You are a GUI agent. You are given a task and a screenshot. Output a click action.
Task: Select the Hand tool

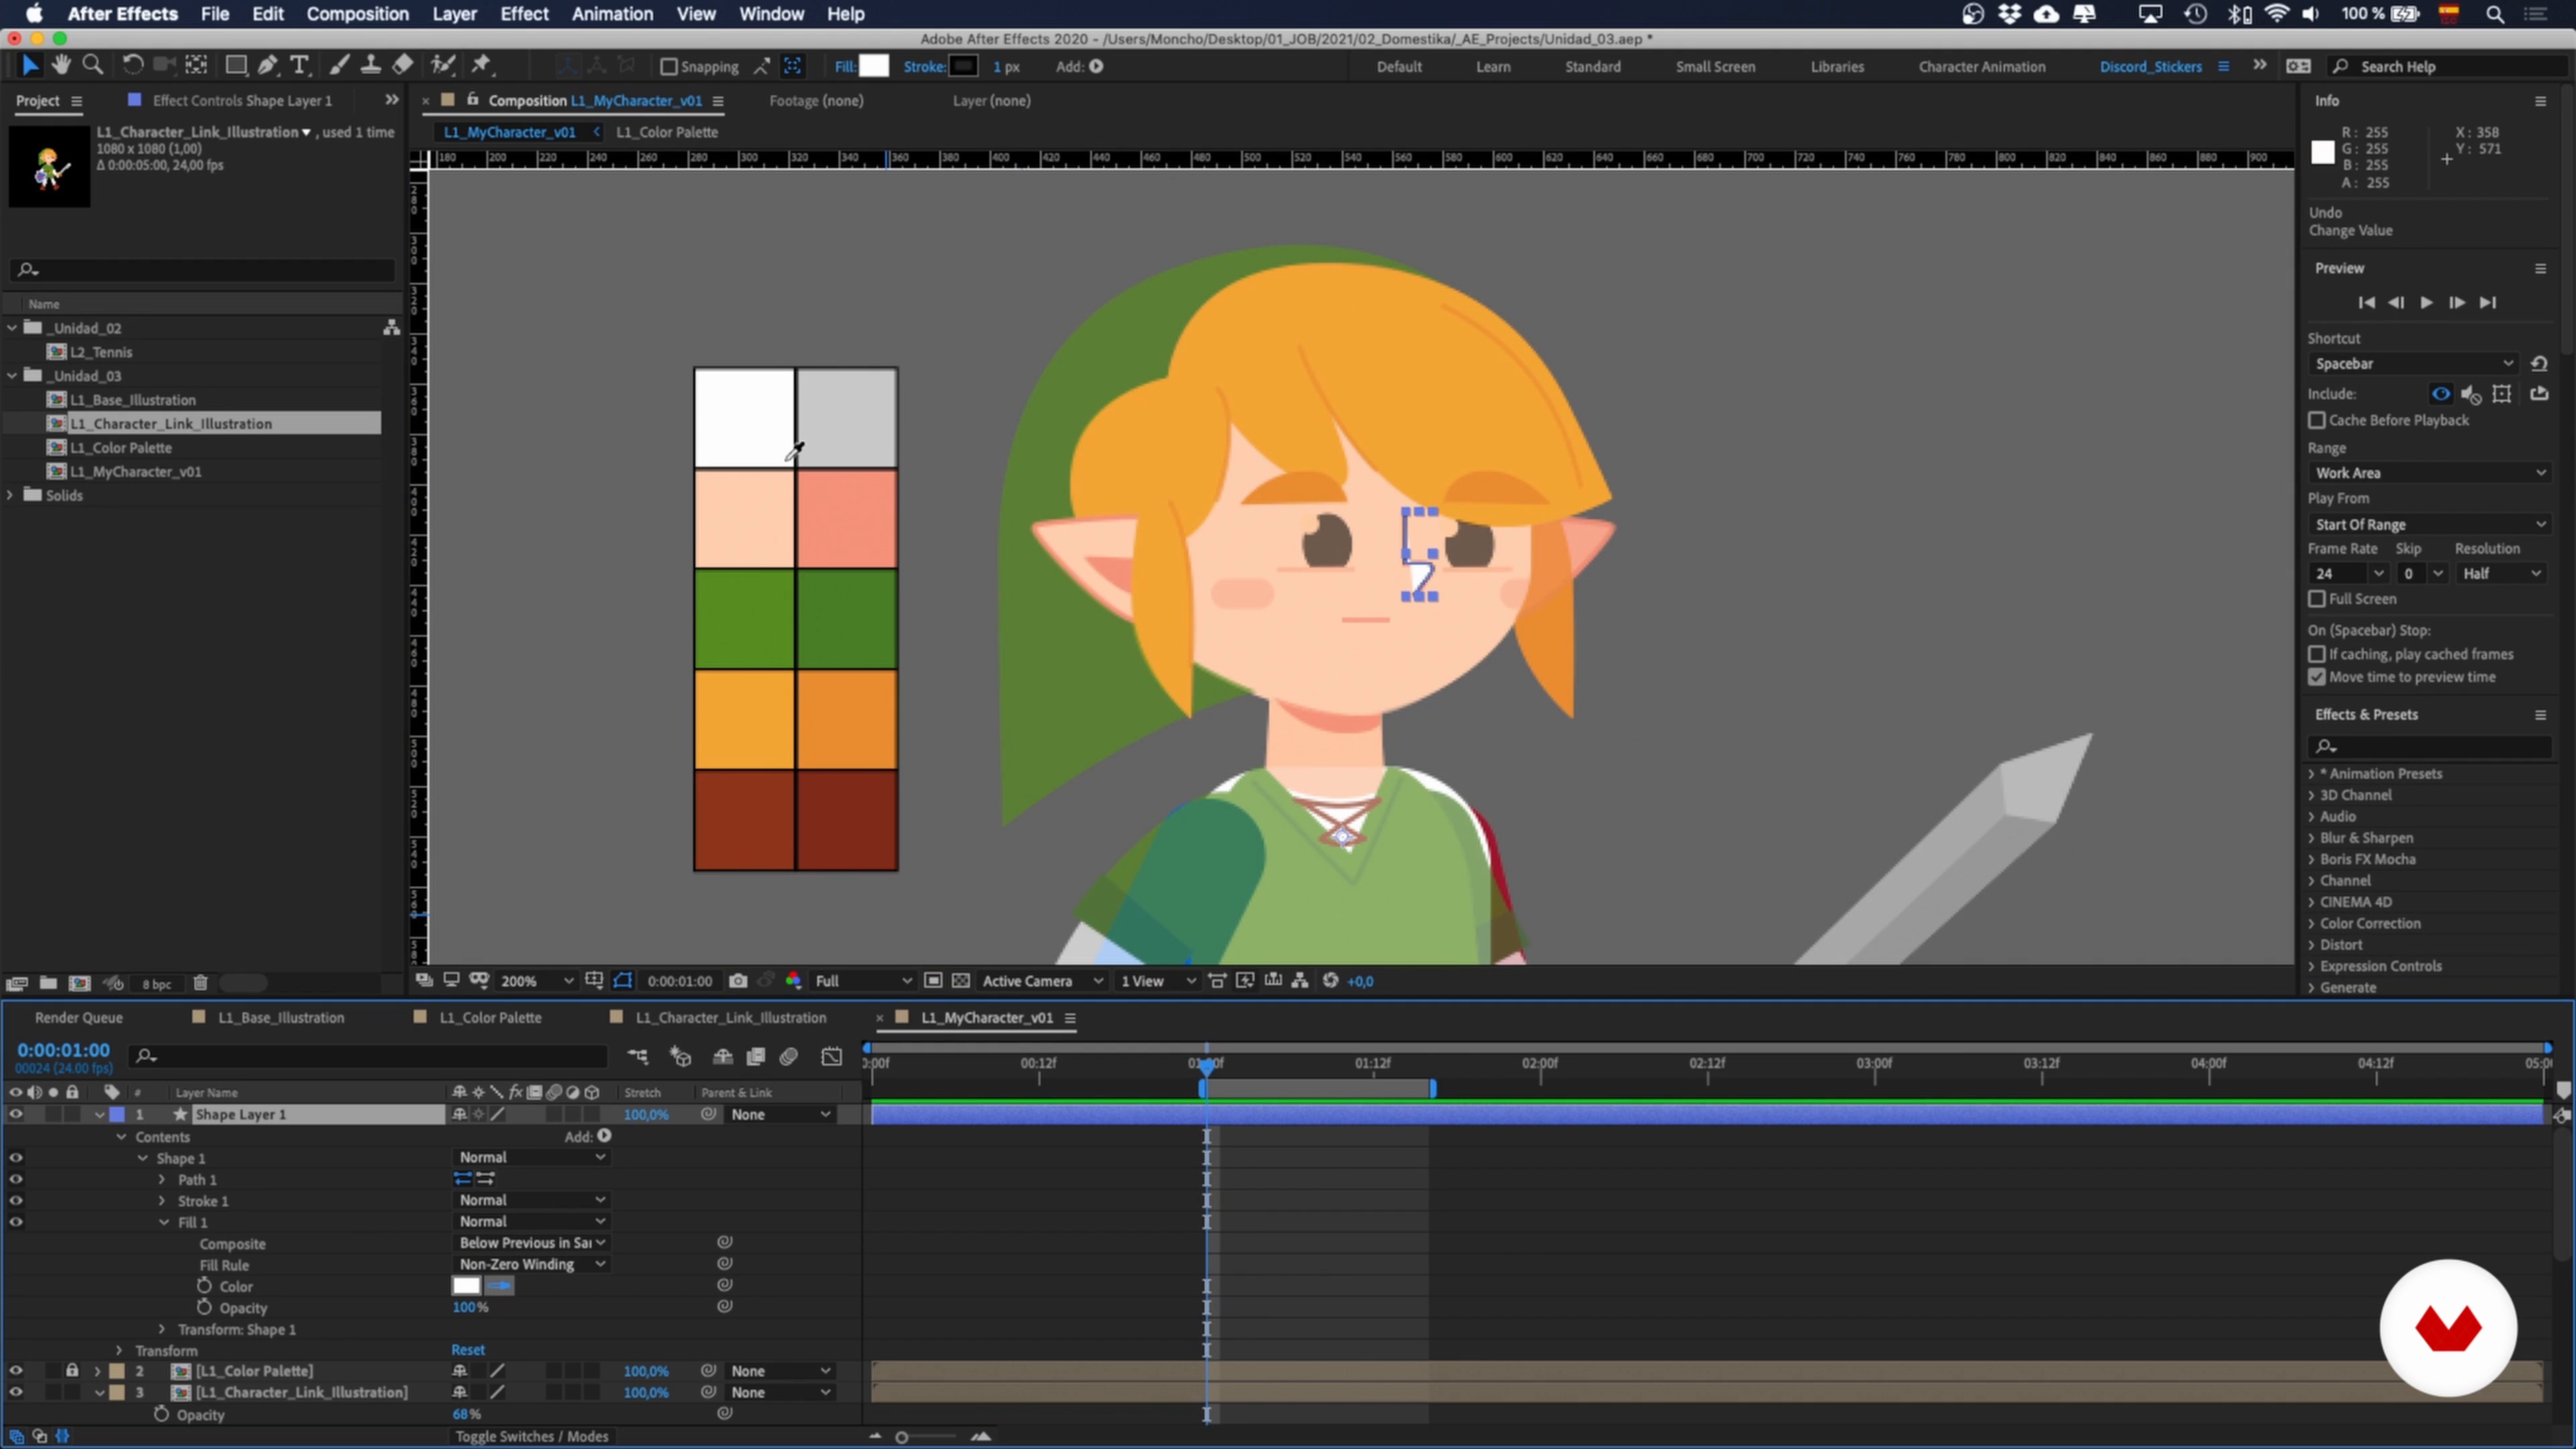pos(61,66)
